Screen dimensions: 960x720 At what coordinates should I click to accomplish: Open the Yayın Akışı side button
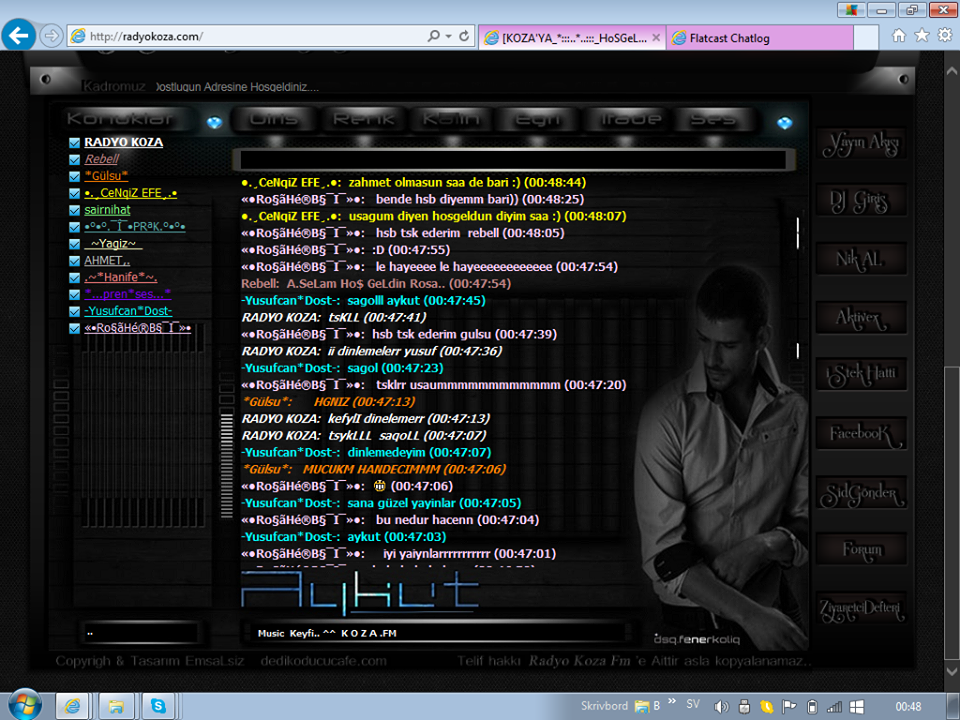point(861,144)
